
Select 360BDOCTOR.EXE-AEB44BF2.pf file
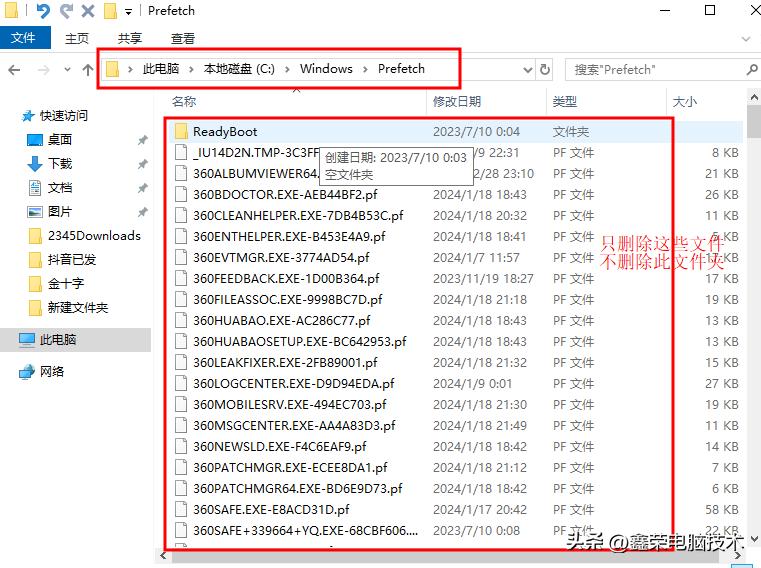point(285,194)
